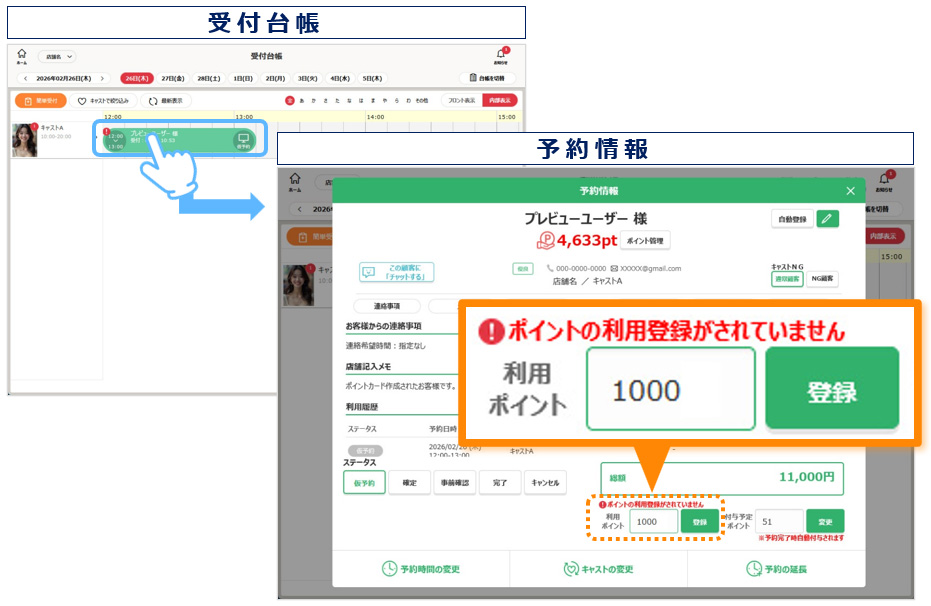Click the ポイント管理 button
This screenshot has height=606, width=931.
tap(645, 241)
